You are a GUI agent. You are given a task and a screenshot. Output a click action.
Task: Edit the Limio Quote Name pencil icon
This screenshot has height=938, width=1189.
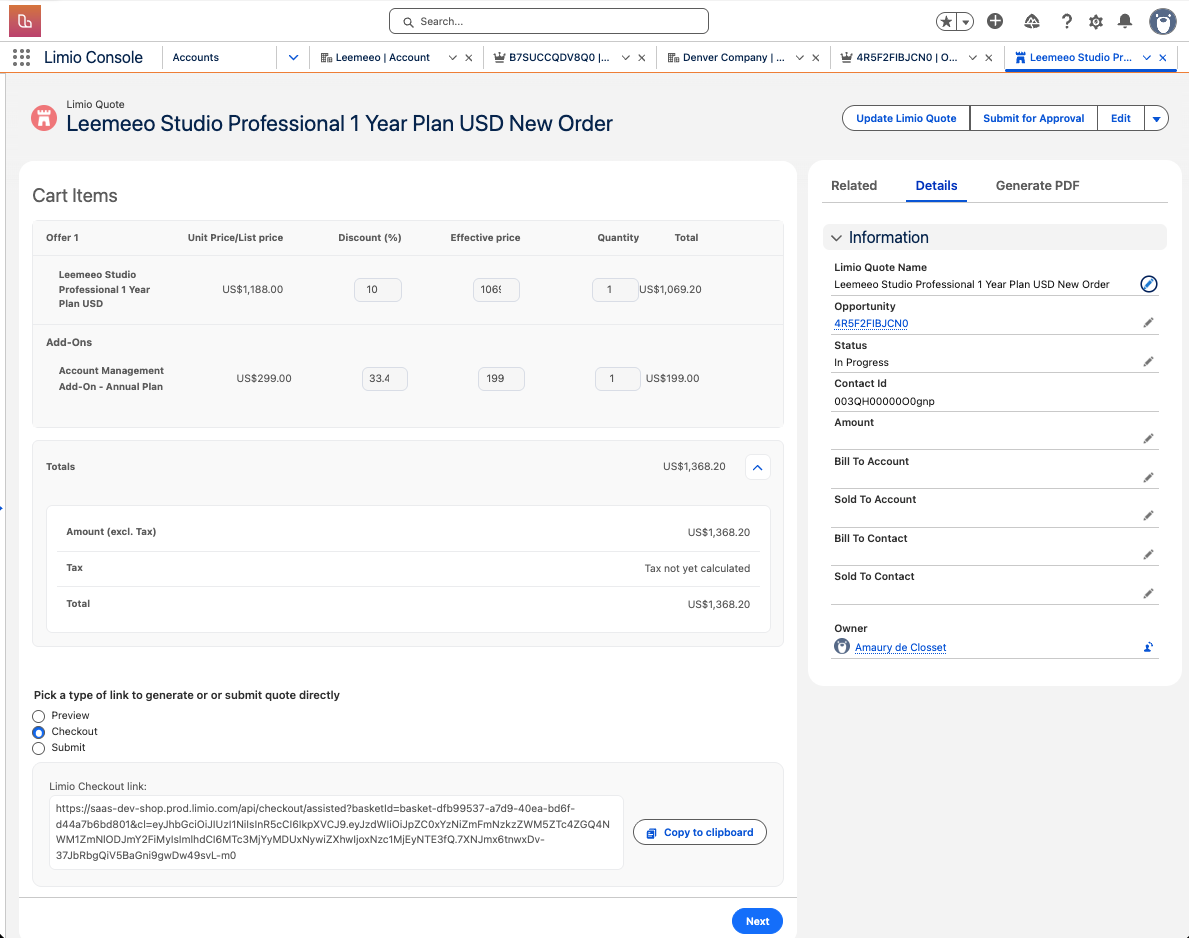(1148, 284)
